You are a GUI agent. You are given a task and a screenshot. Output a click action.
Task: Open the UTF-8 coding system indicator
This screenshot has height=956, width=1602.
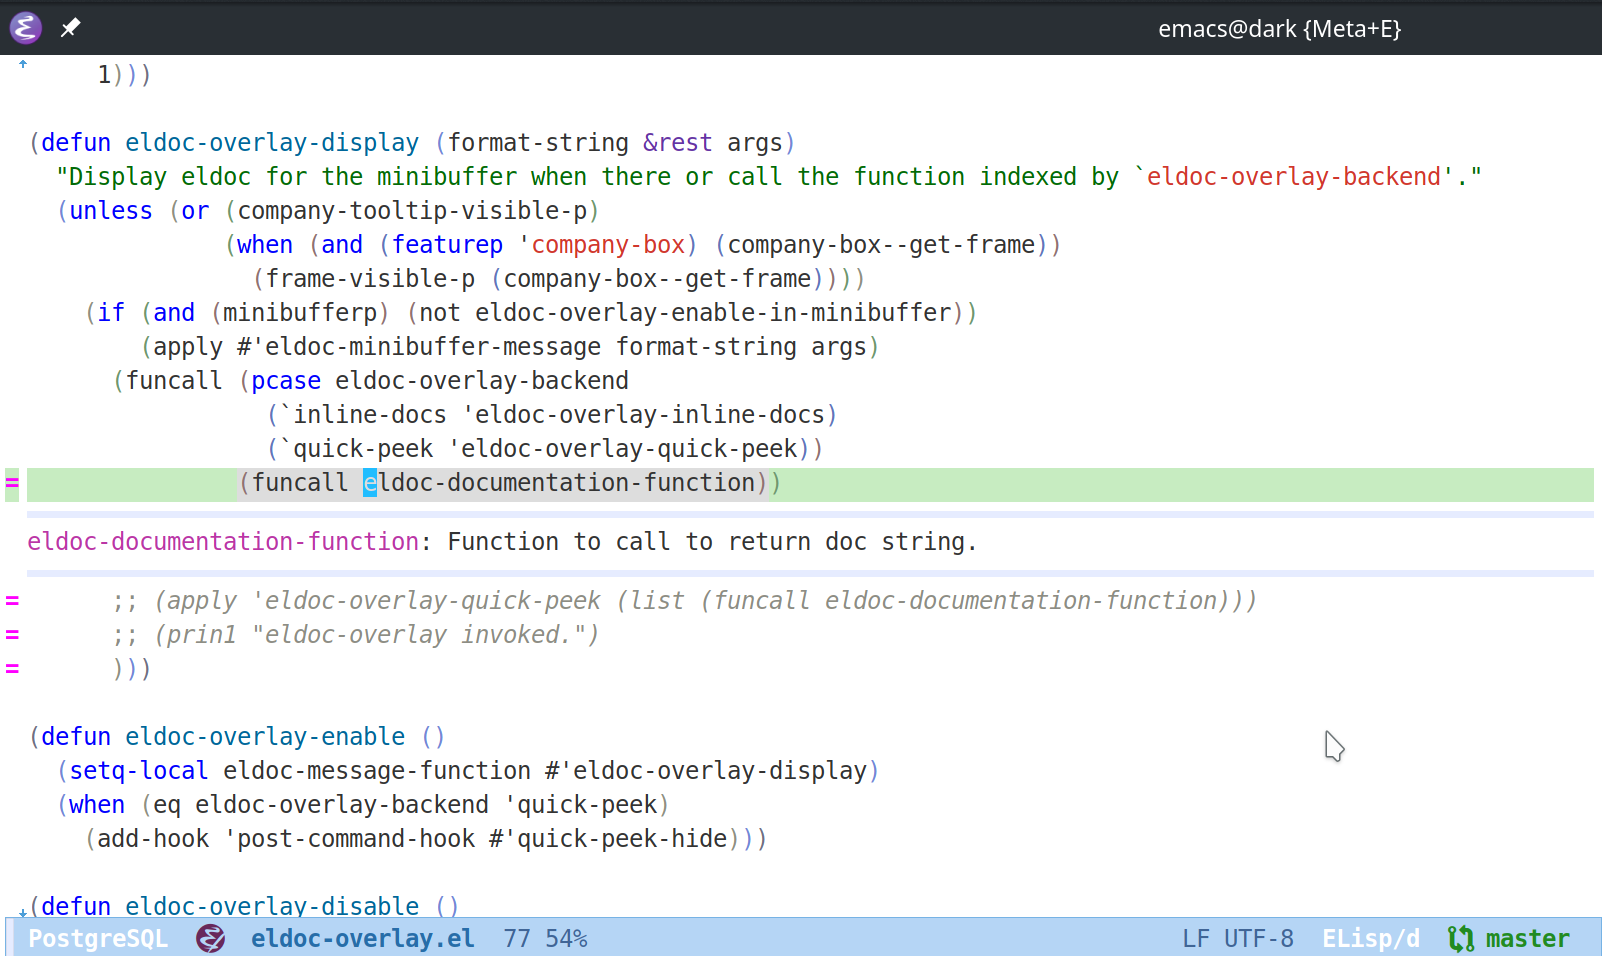coord(1258,938)
